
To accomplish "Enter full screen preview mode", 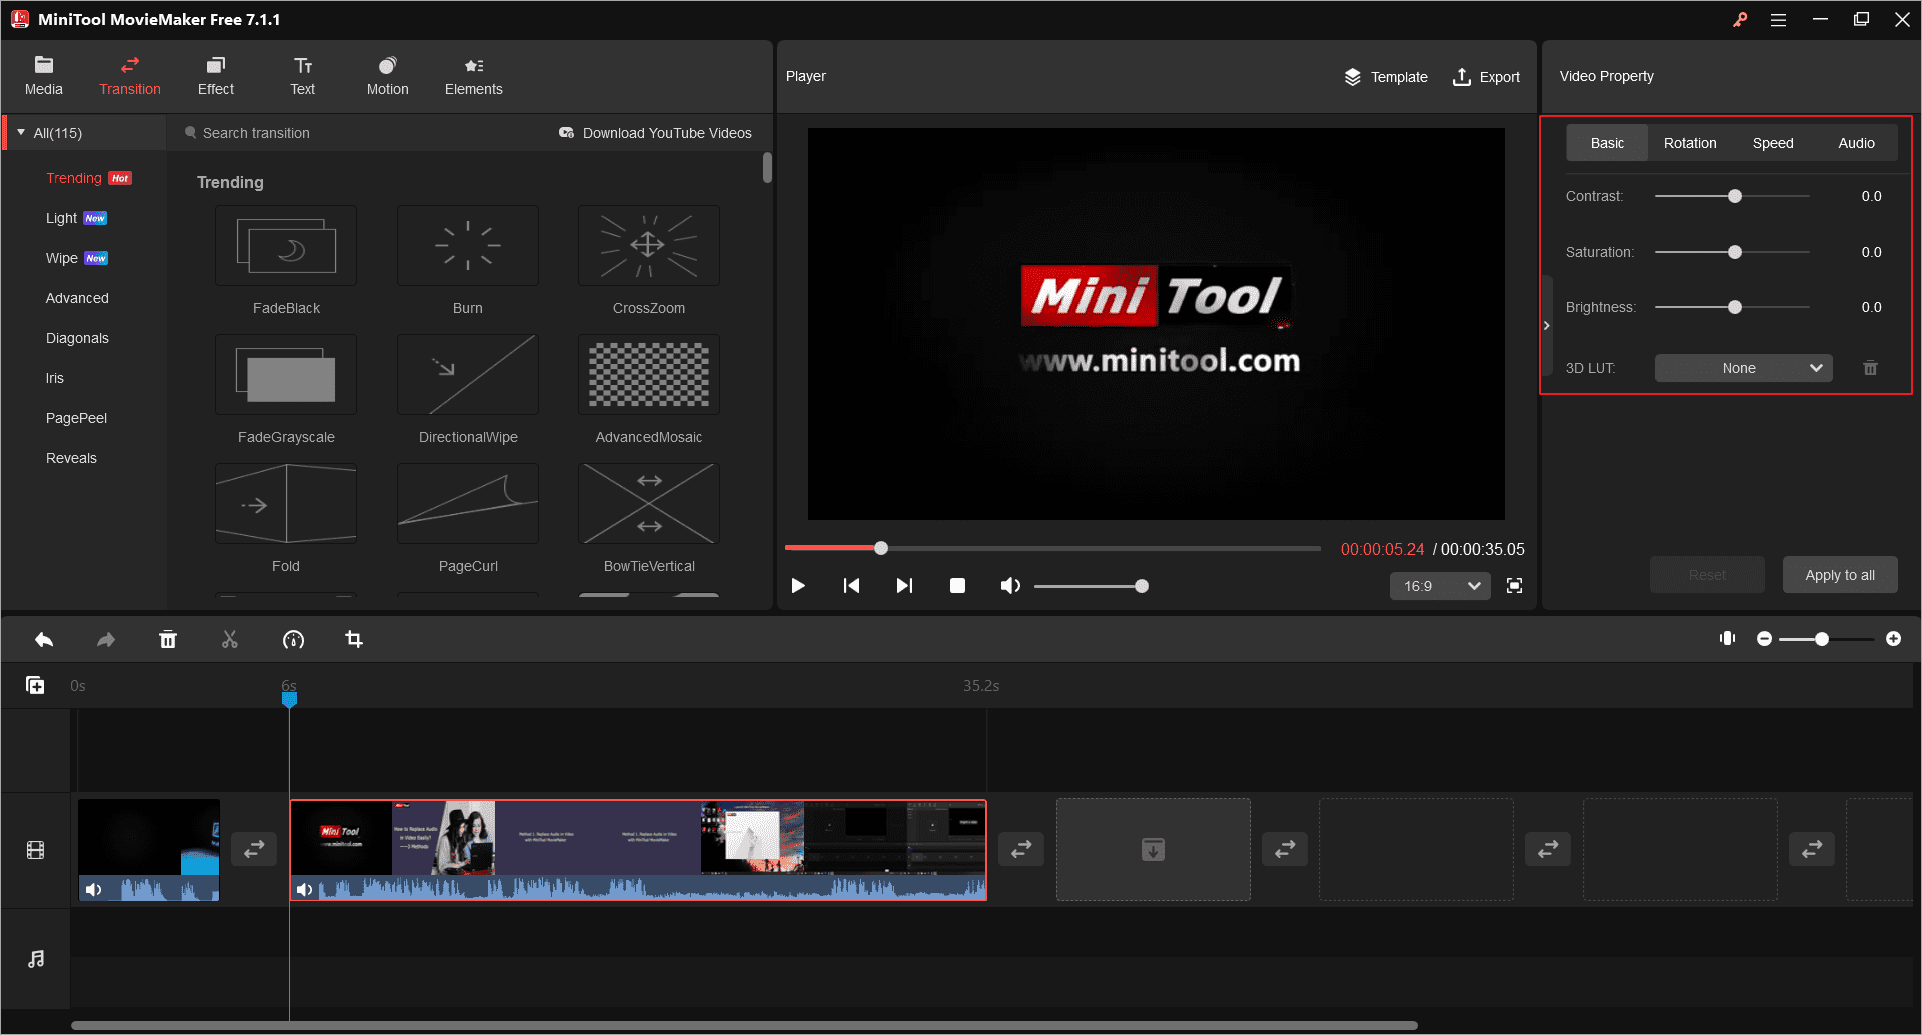I will 1515,586.
